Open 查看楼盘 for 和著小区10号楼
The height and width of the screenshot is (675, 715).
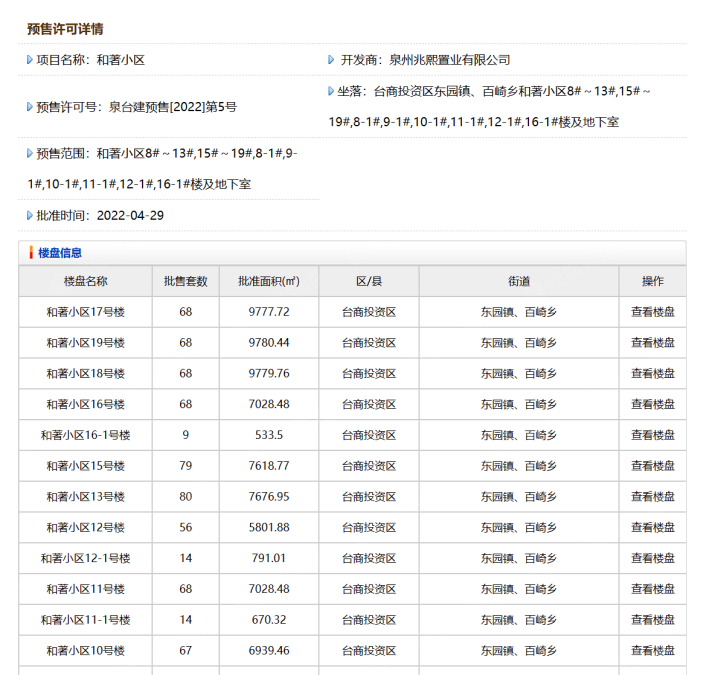tap(653, 650)
